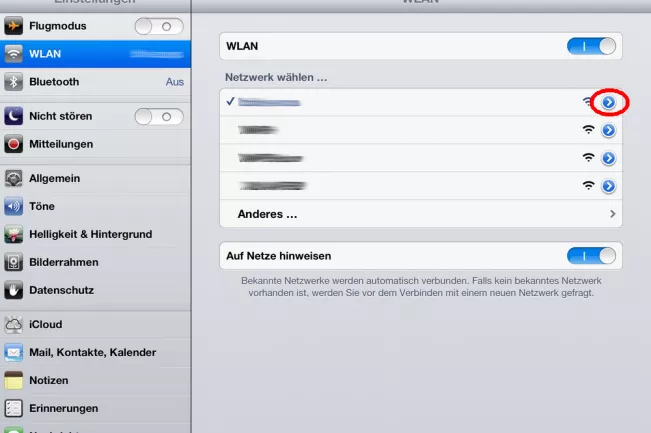Select the checkmarked connected network row
Viewport: 651px width, 433px height.
click(421, 102)
